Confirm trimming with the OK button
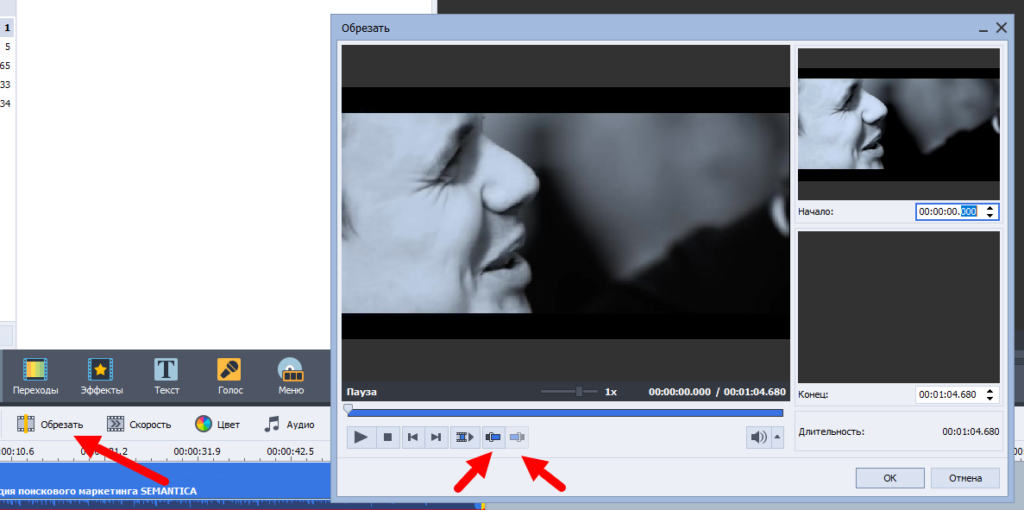The height and width of the screenshot is (510, 1024). 889,478
